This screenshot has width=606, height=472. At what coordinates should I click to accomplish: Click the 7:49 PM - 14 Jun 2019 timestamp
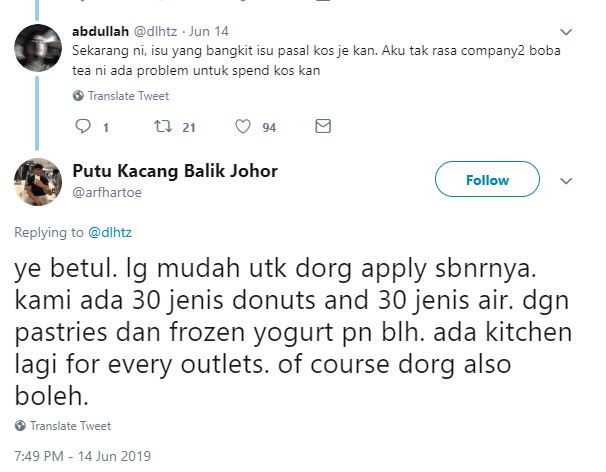pyautogui.click(x=82, y=456)
